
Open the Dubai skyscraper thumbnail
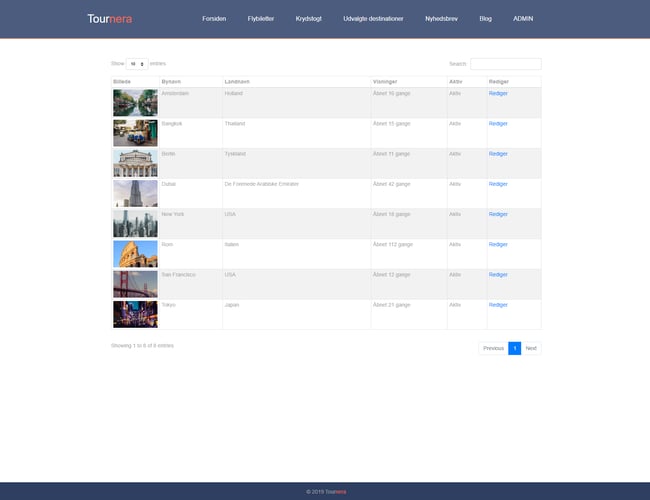pos(135,193)
